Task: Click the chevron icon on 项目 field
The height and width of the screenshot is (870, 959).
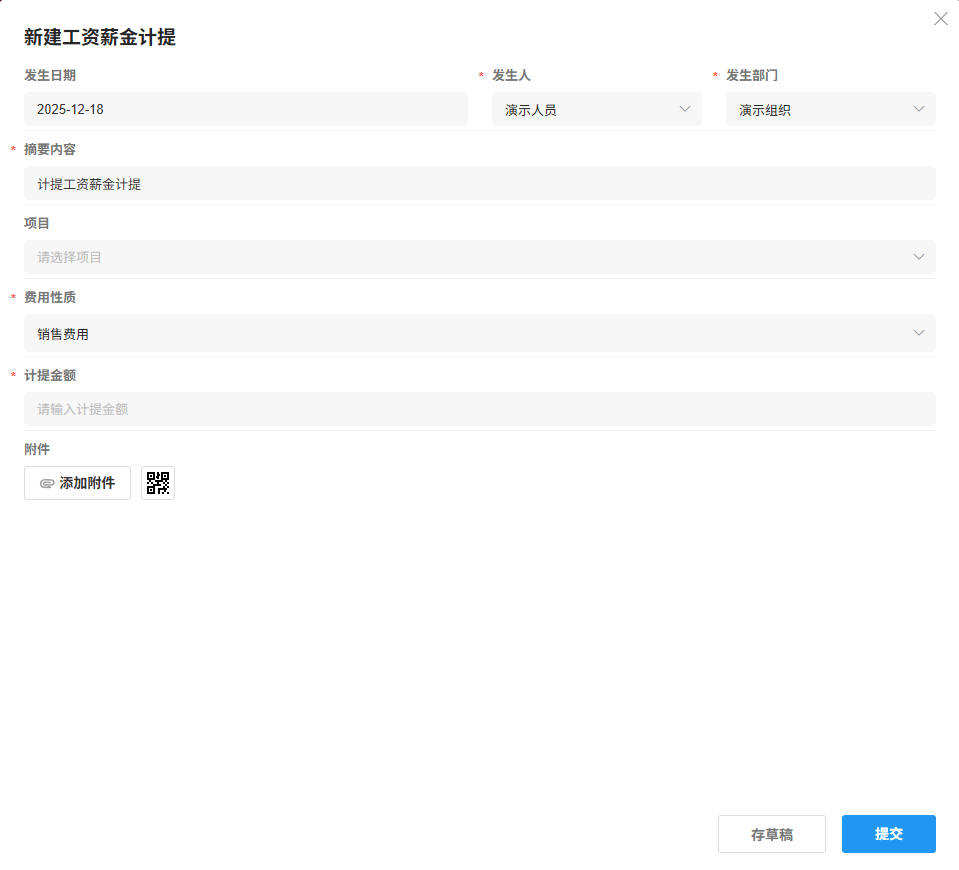Action: 919,257
